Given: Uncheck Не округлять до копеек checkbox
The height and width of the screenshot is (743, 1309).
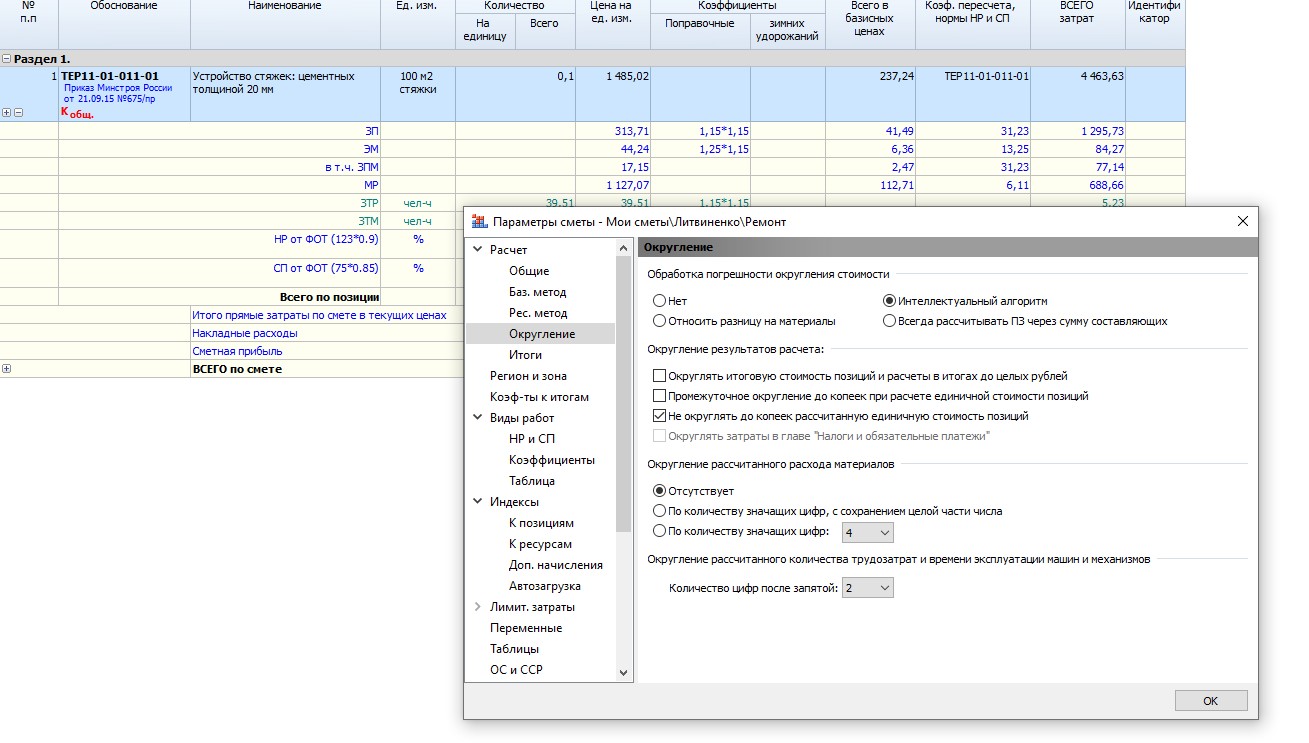Looking at the screenshot, I should (x=659, y=416).
